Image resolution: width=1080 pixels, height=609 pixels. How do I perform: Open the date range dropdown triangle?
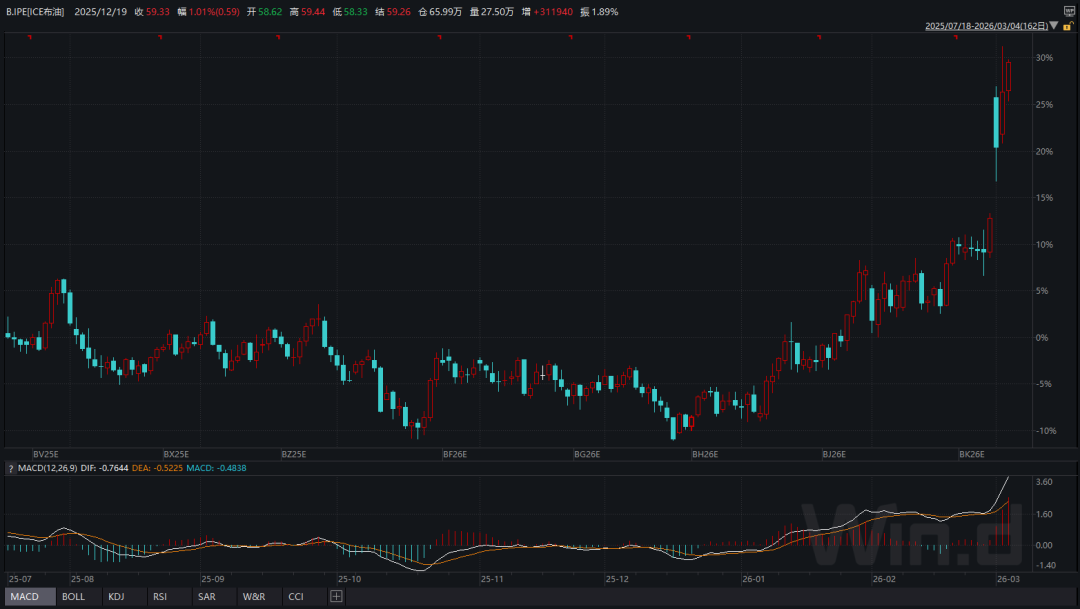pos(1053,26)
